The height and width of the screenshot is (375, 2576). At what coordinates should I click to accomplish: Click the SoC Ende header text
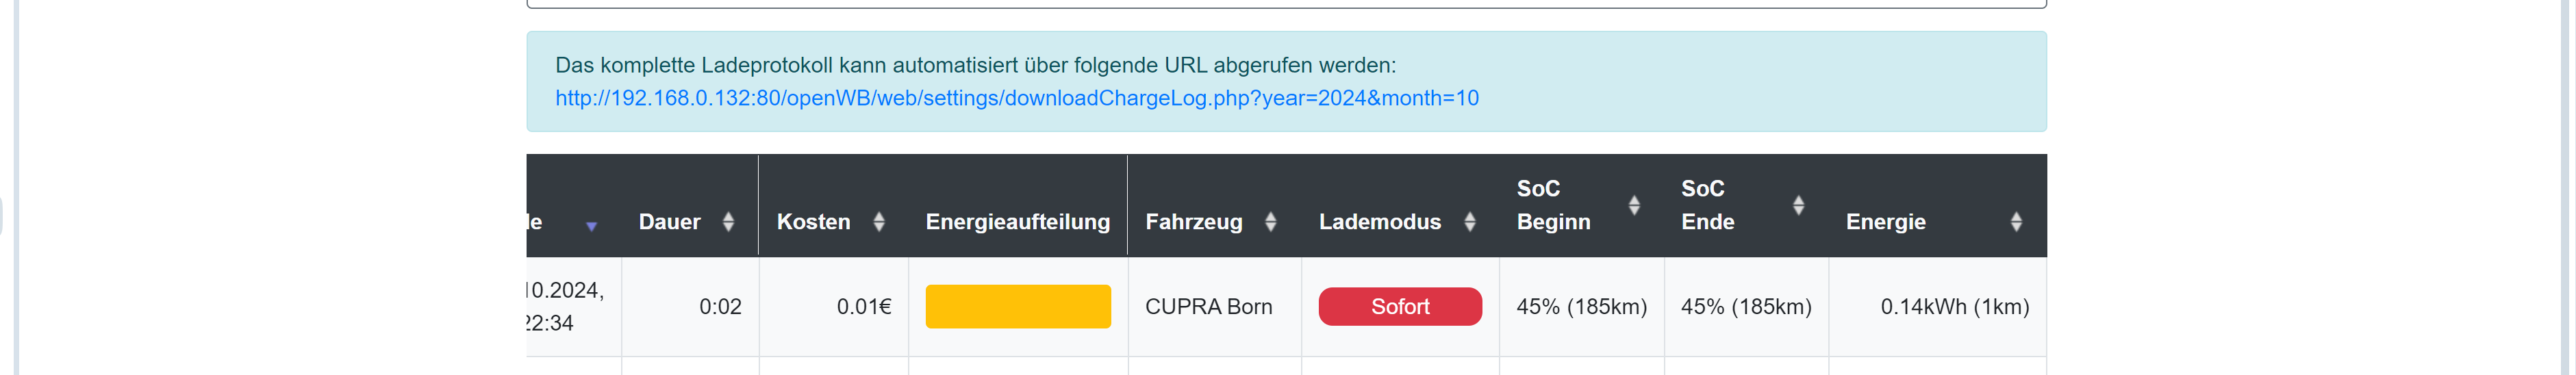coord(1707,205)
